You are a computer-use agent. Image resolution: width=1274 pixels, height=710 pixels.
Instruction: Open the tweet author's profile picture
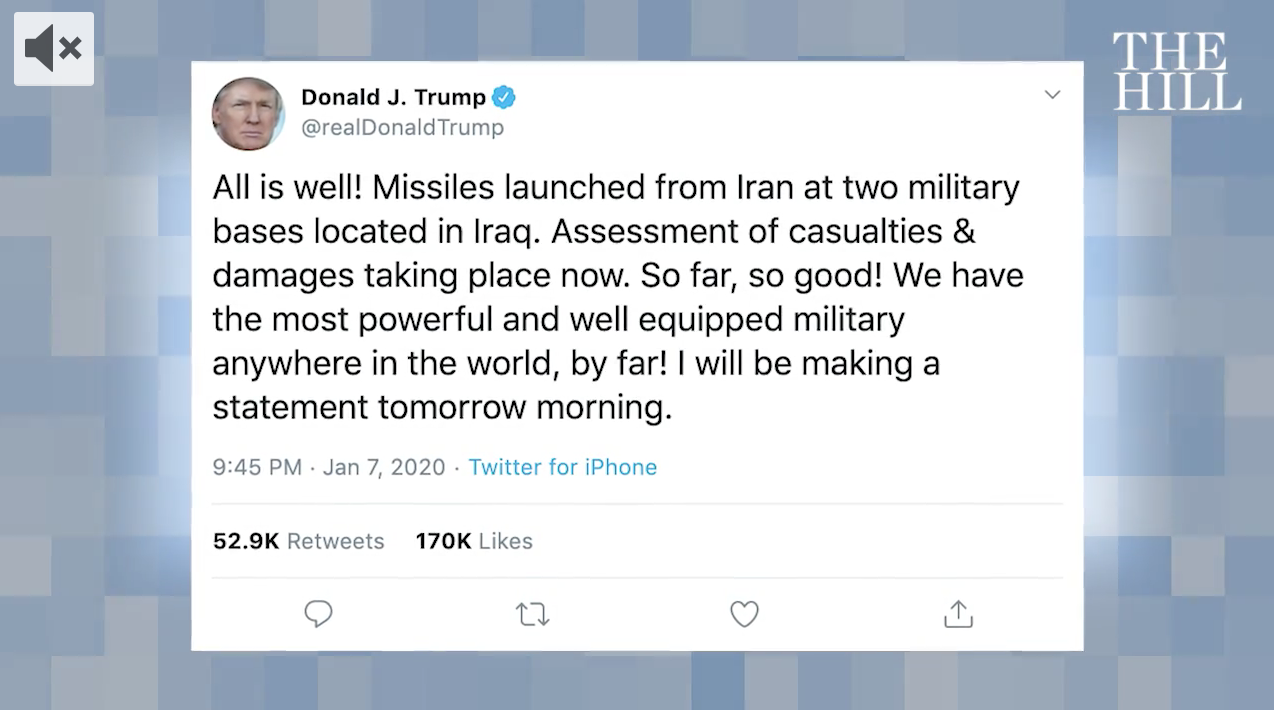click(248, 113)
